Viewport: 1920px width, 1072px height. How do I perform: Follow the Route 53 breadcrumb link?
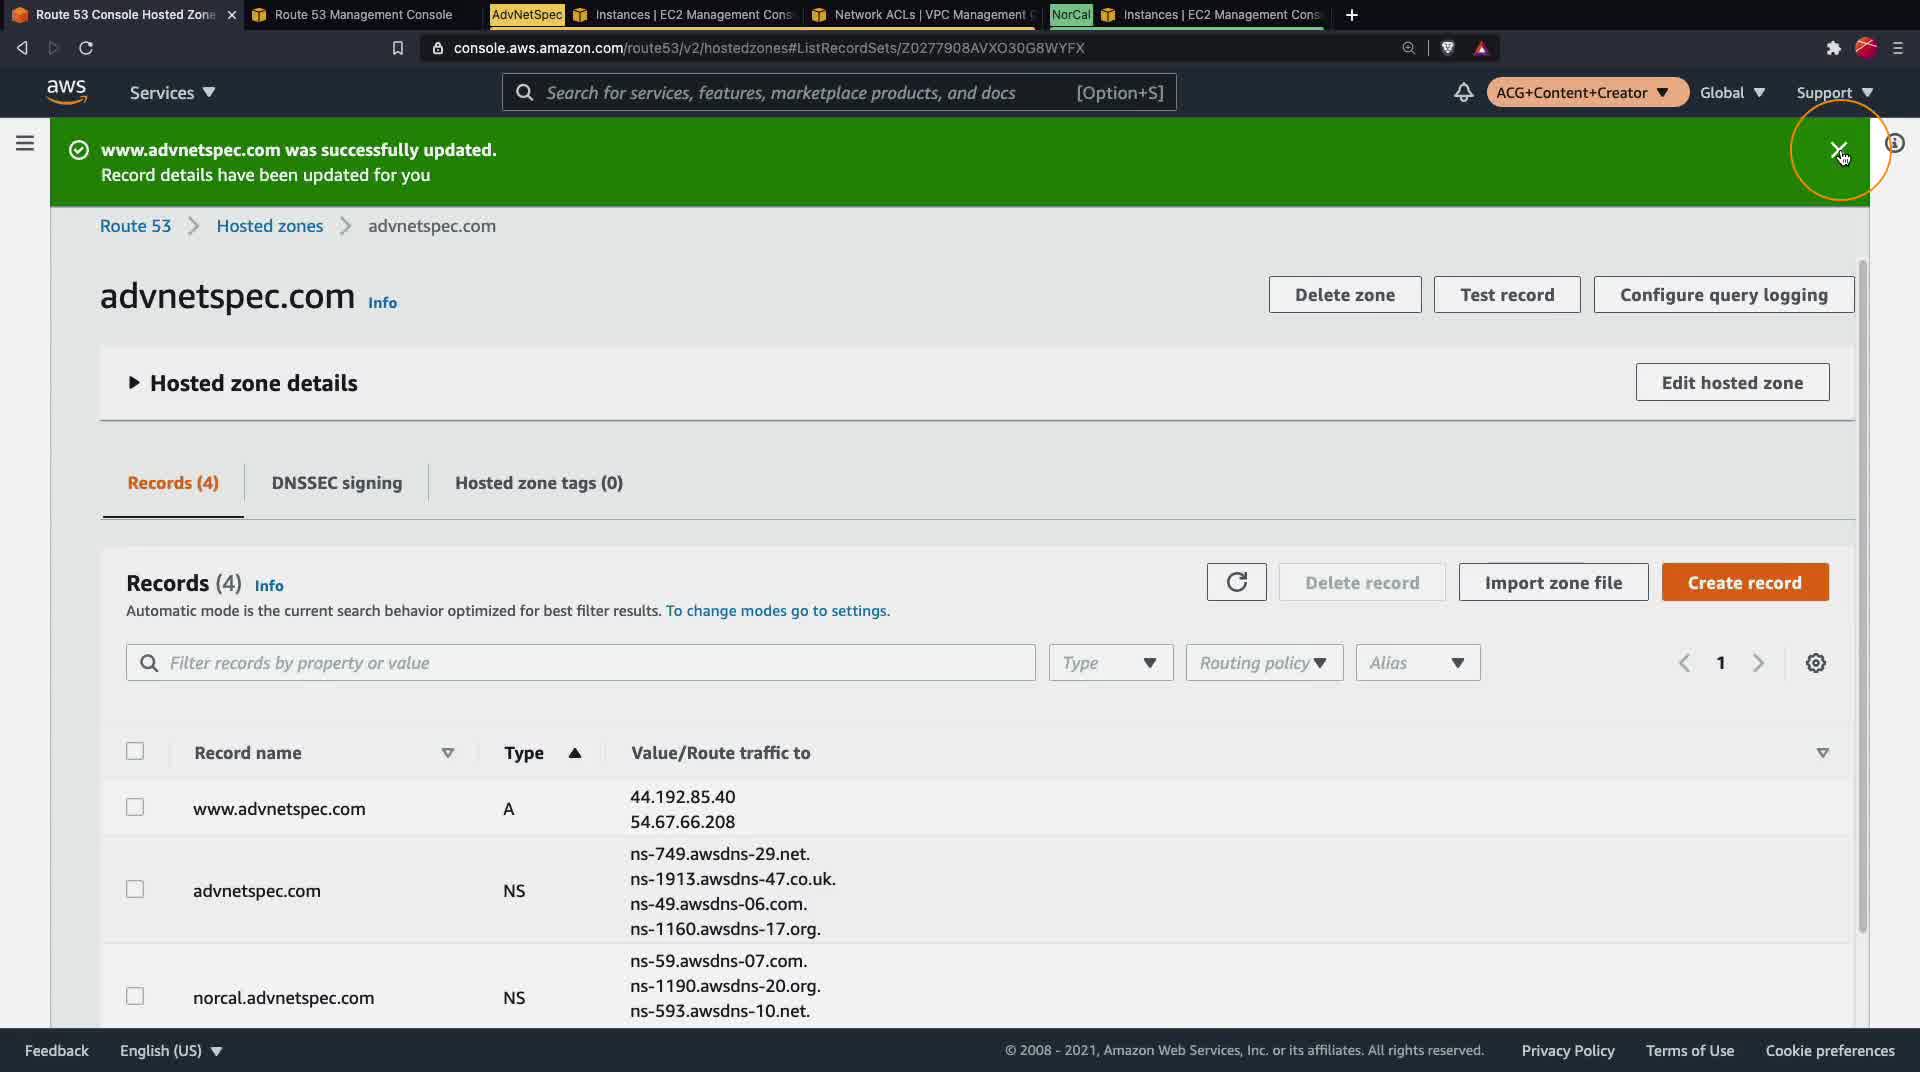135,226
